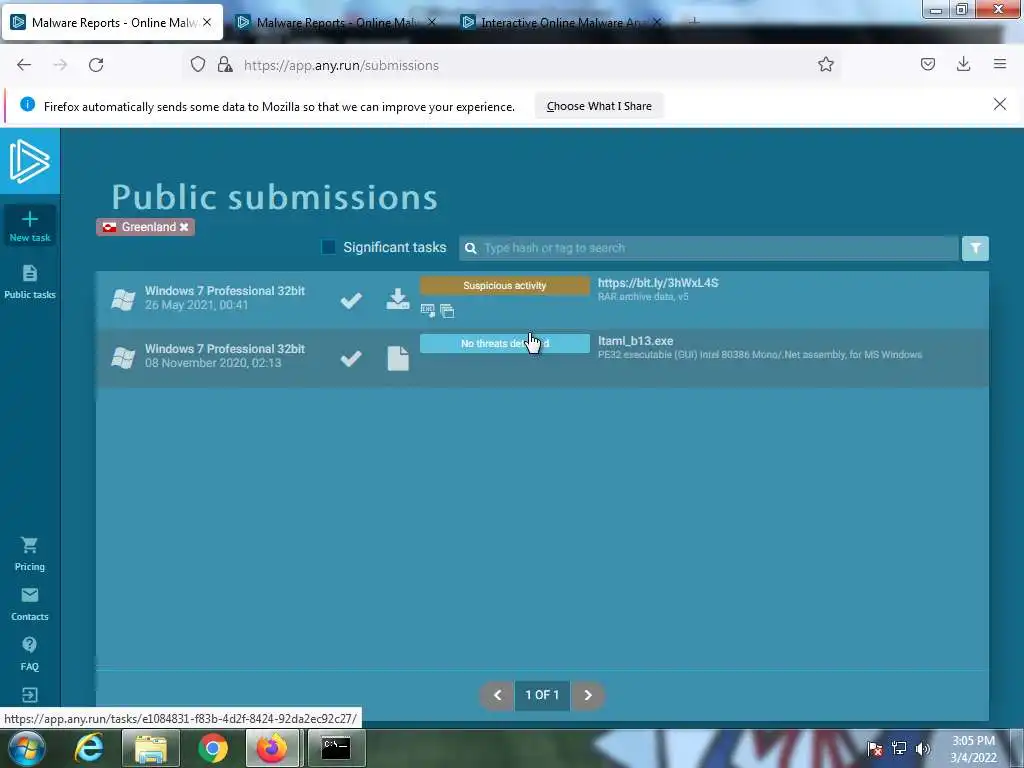
Task: Open the Contacts page
Action: pyautogui.click(x=29, y=604)
